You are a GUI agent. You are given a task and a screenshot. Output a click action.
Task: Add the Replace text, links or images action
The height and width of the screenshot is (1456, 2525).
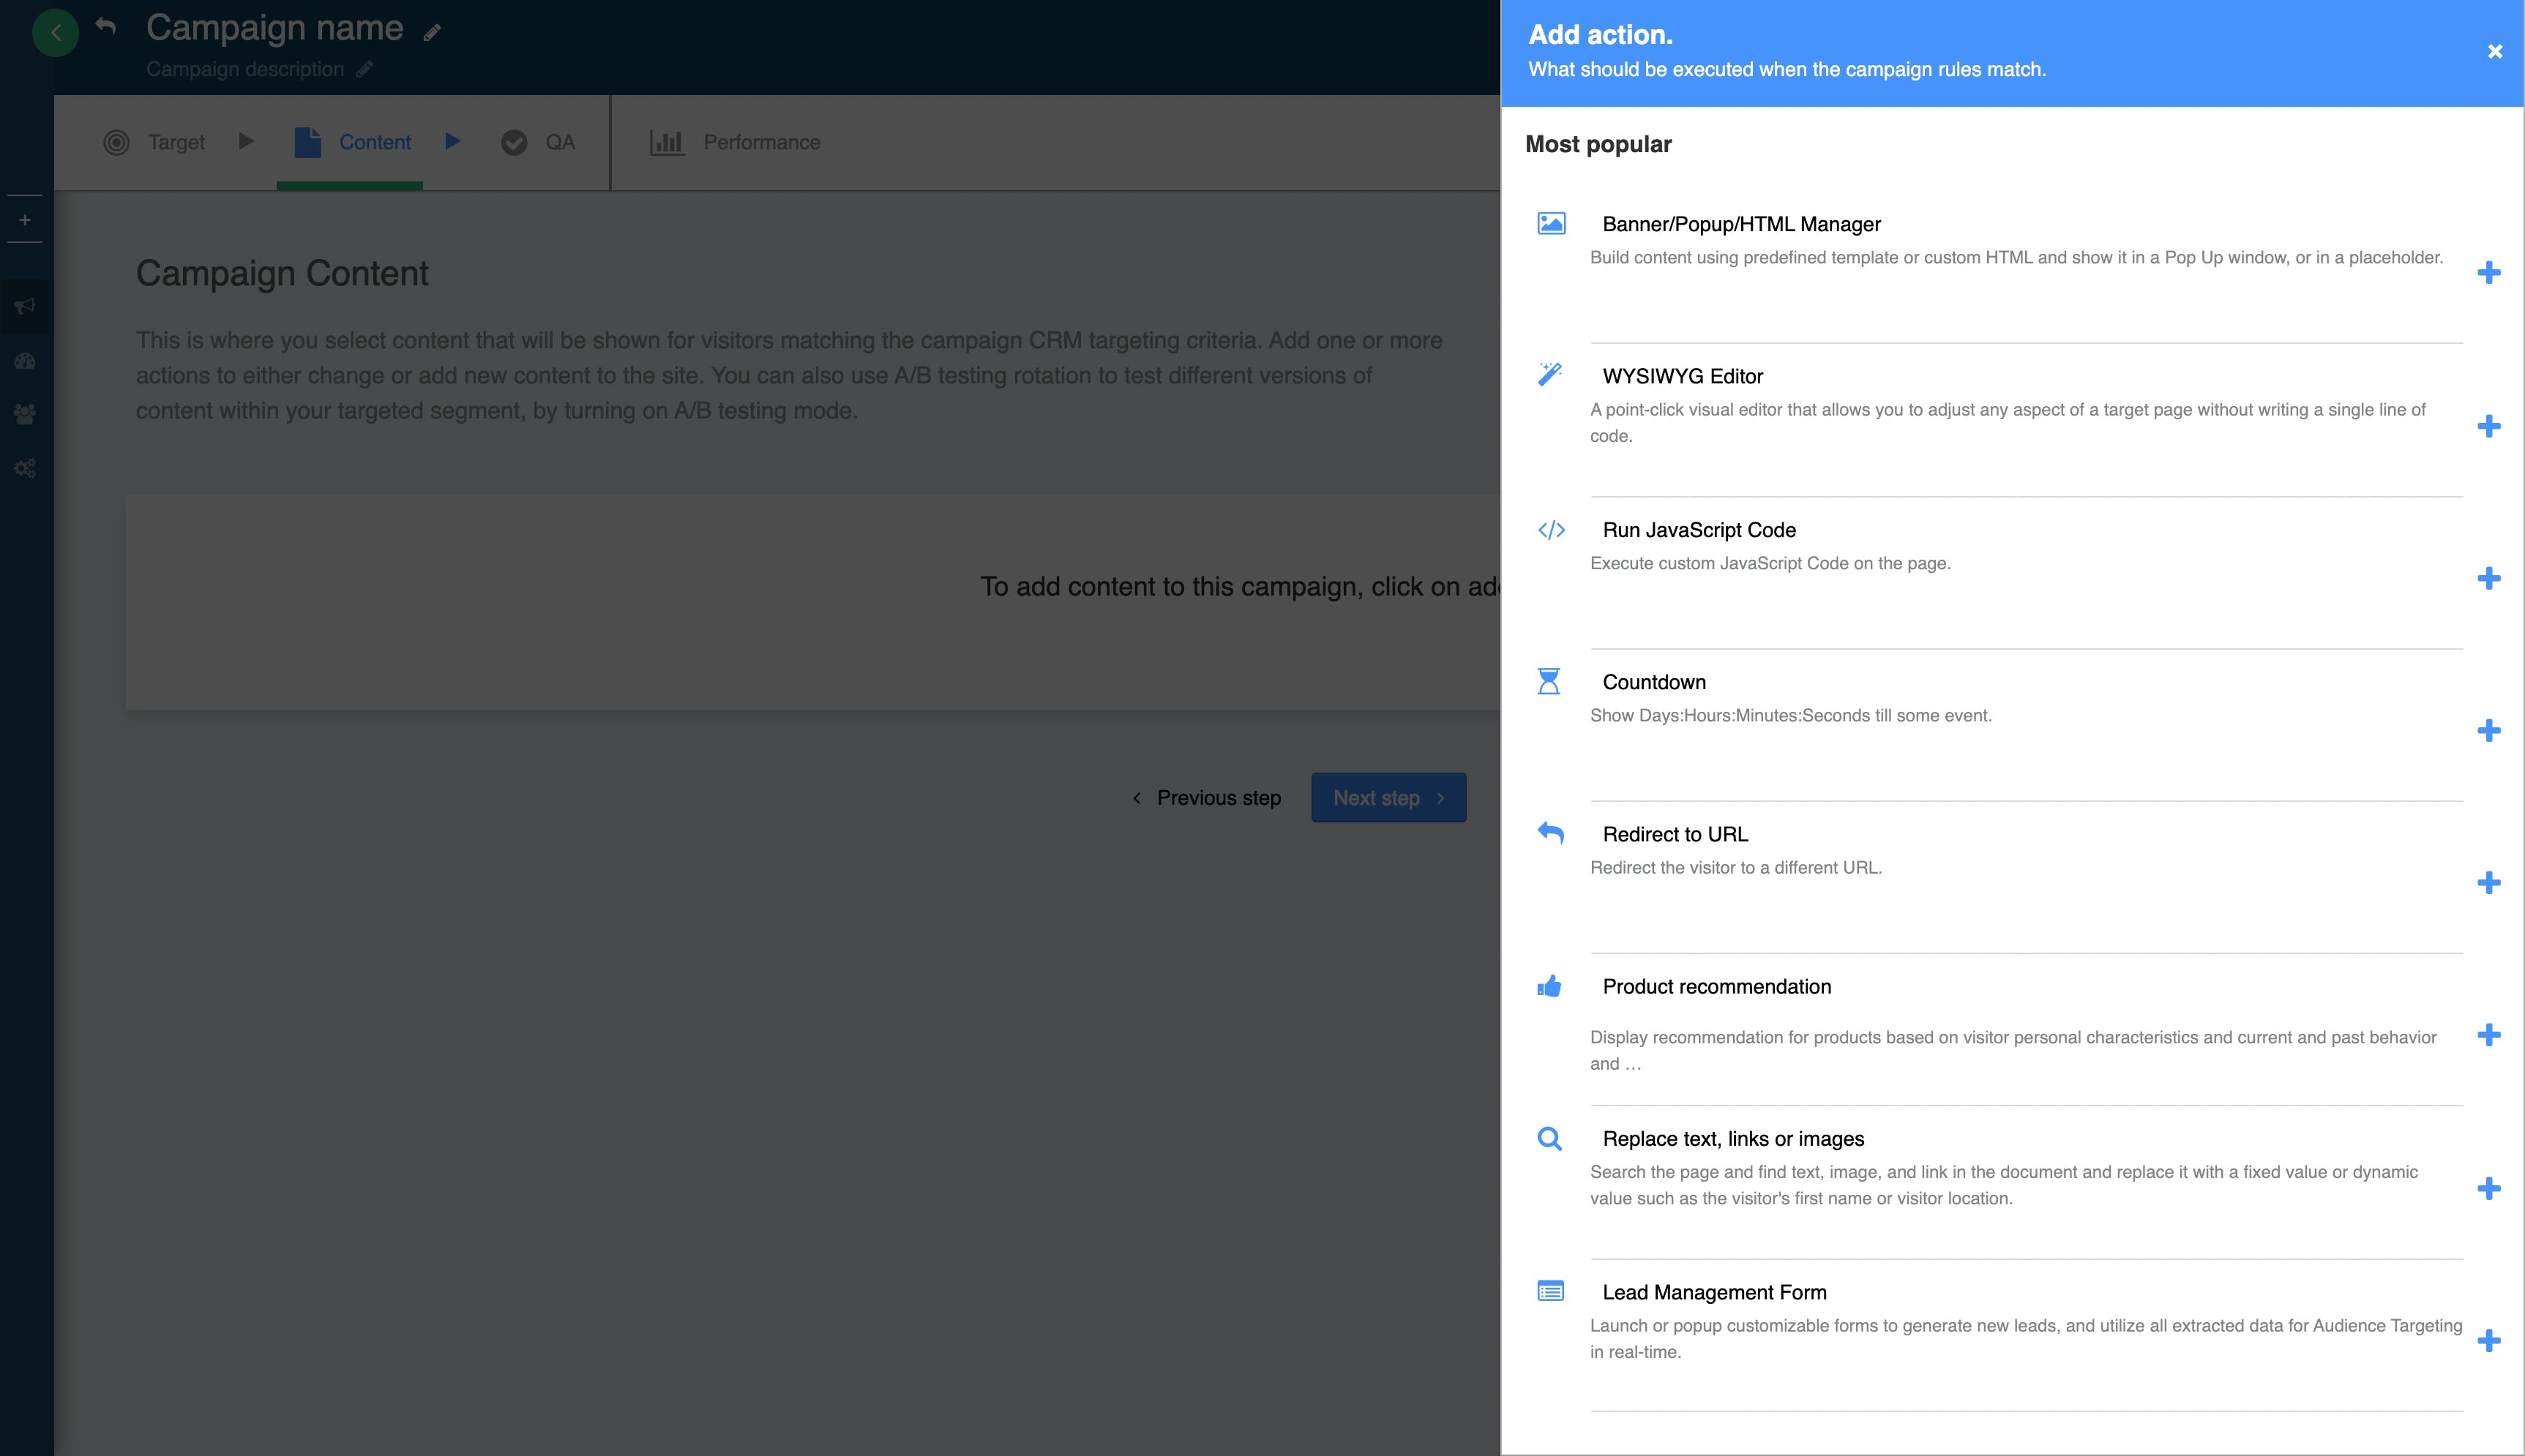click(2488, 1188)
